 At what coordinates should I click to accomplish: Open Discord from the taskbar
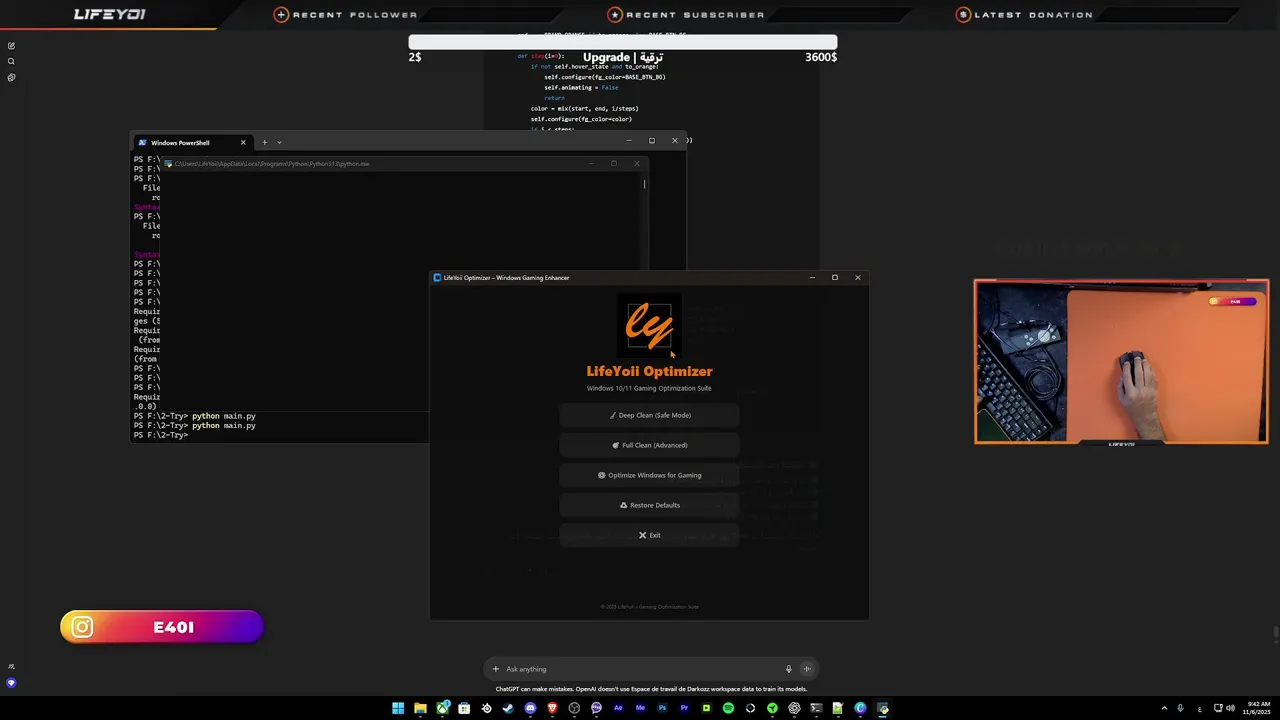(x=530, y=708)
